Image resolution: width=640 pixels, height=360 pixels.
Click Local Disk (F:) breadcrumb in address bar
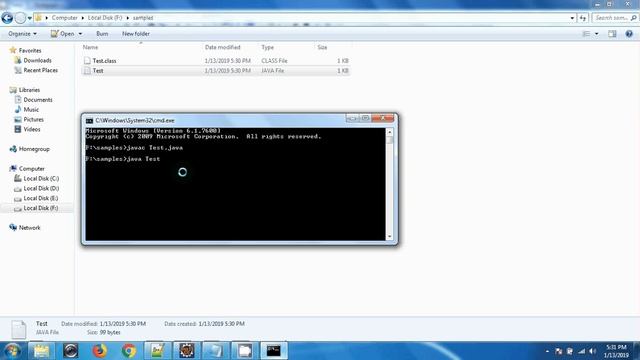click(105, 18)
